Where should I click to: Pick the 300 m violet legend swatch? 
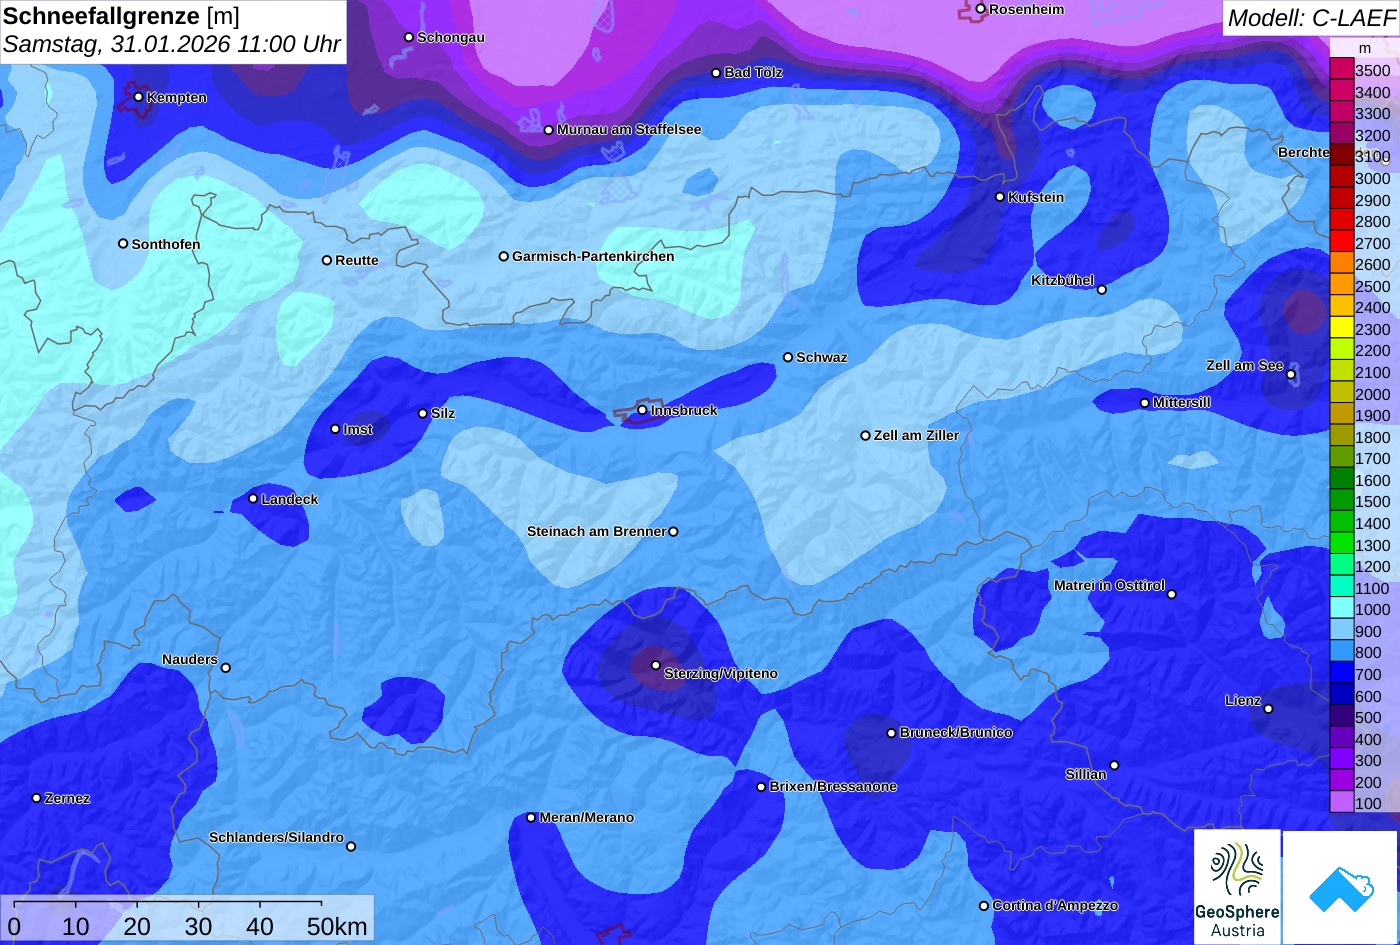tap(1341, 760)
